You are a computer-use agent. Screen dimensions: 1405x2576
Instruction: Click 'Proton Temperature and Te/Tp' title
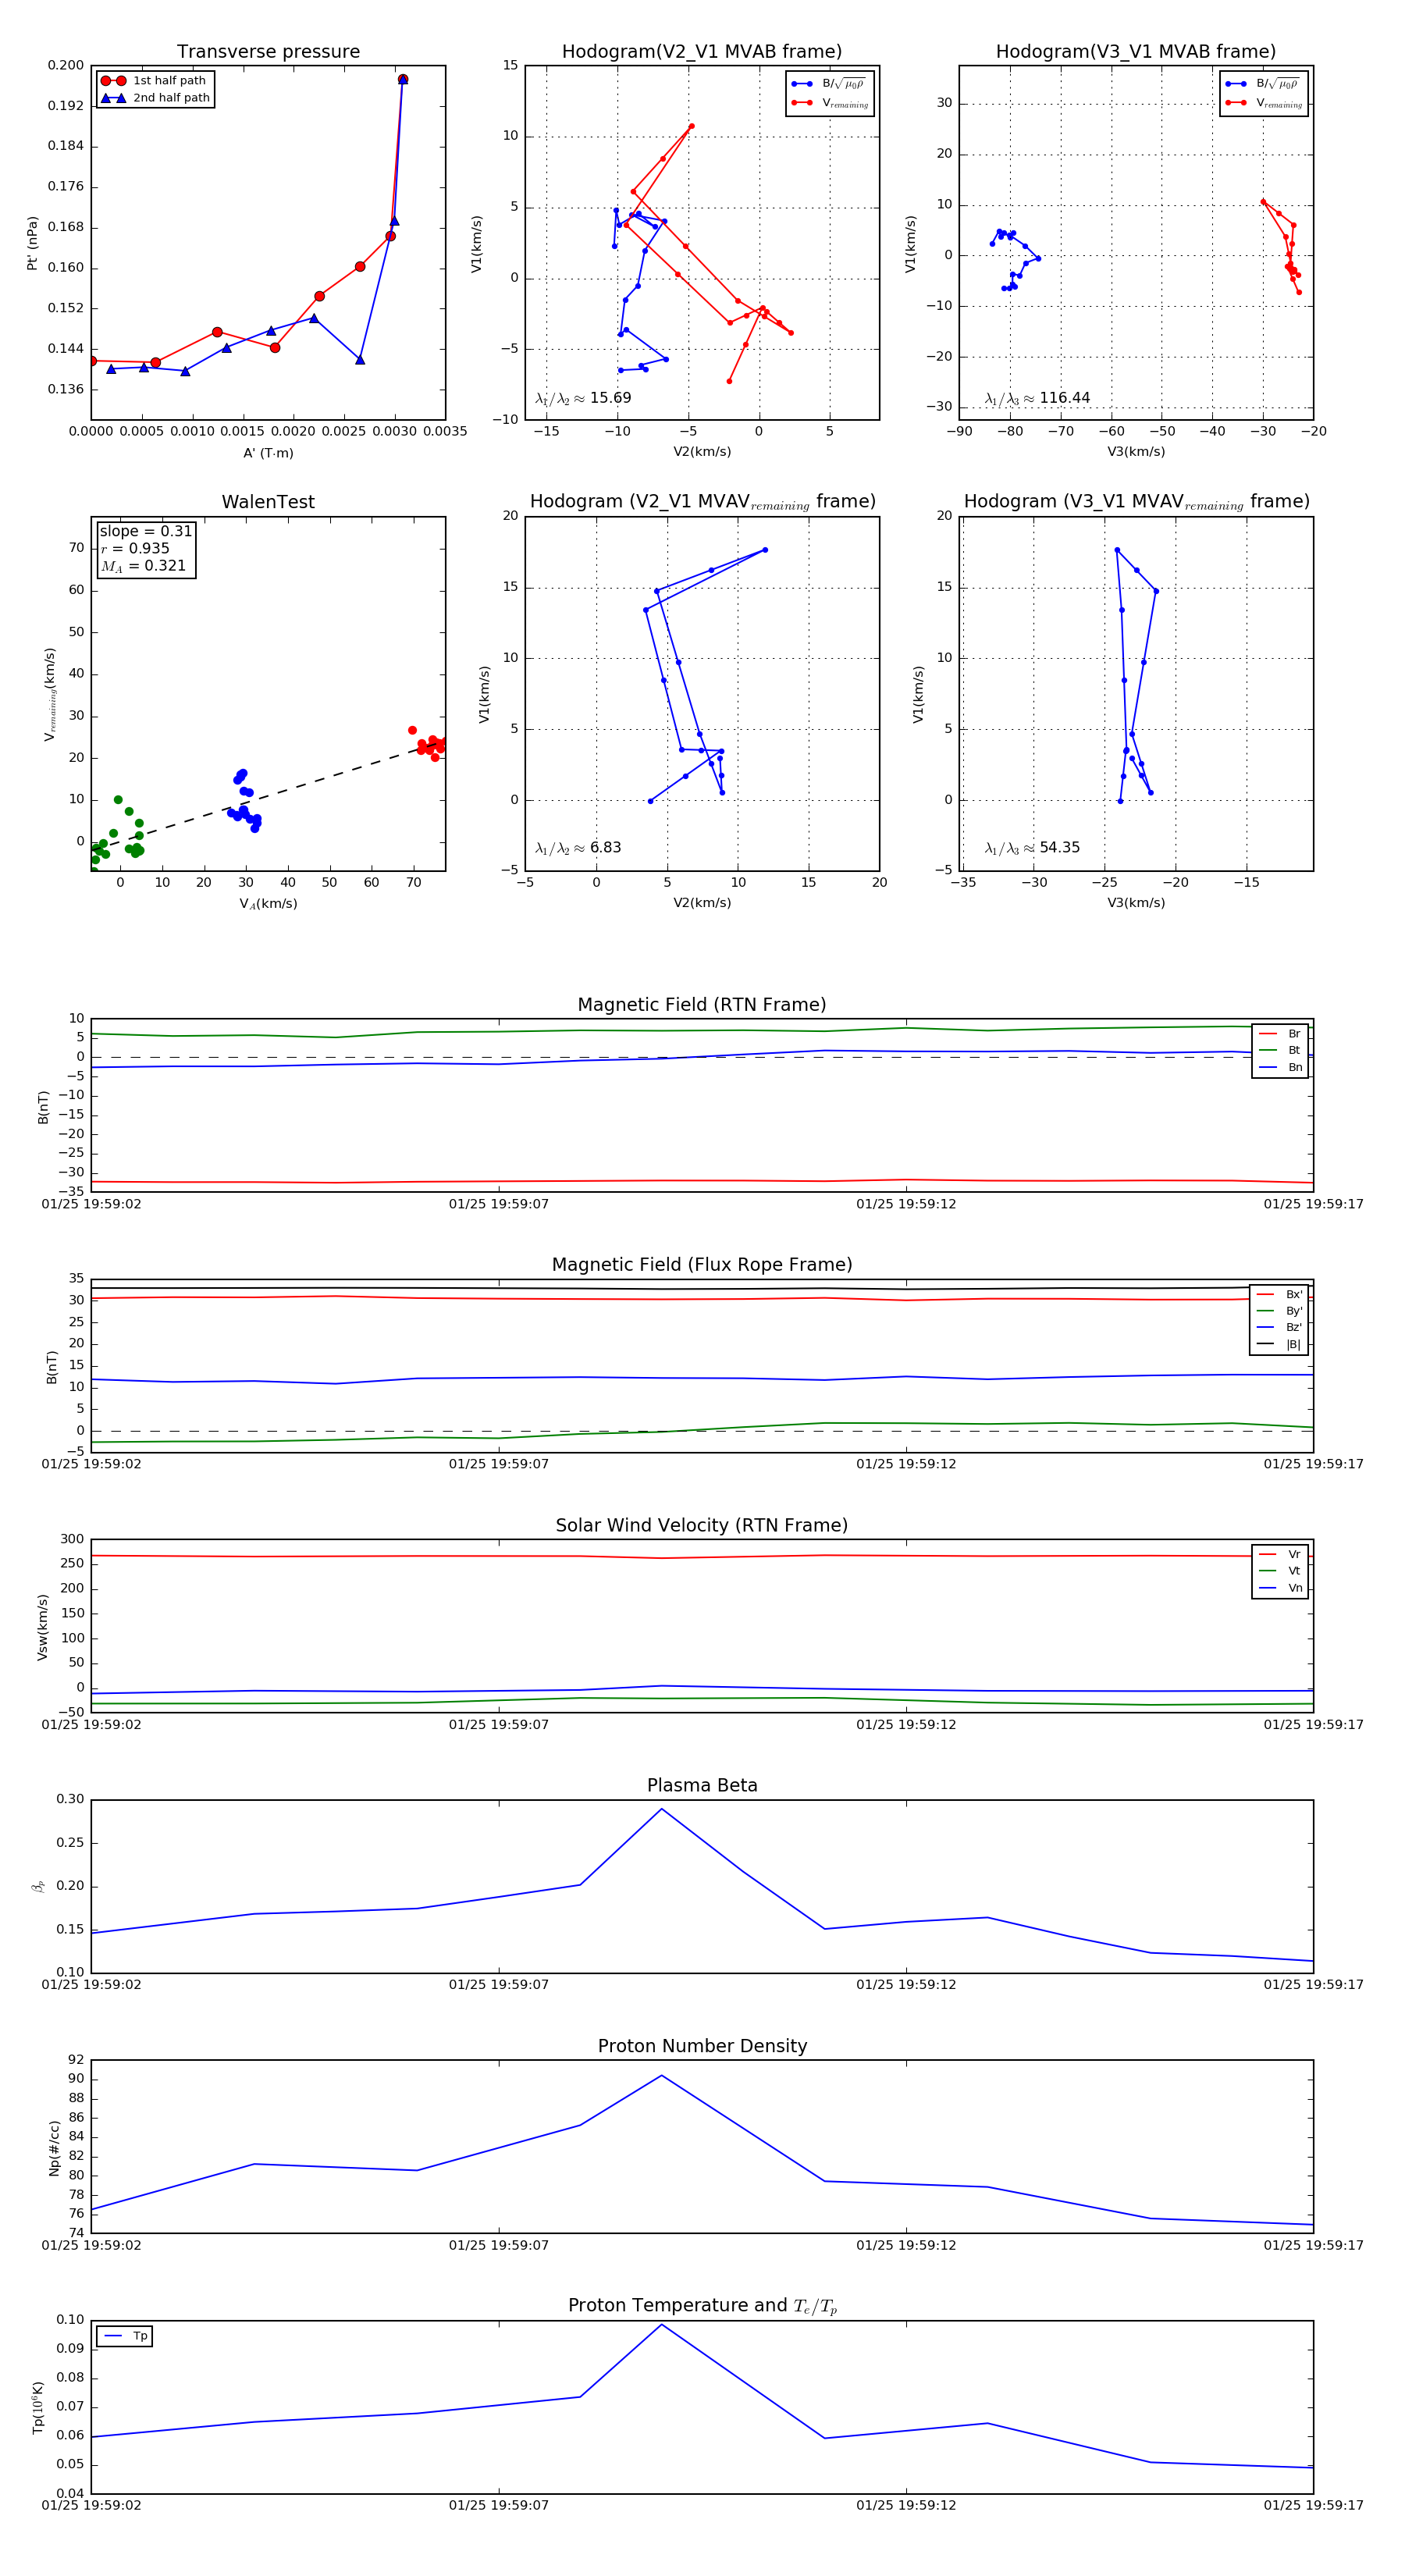click(x=702, y=2306)
